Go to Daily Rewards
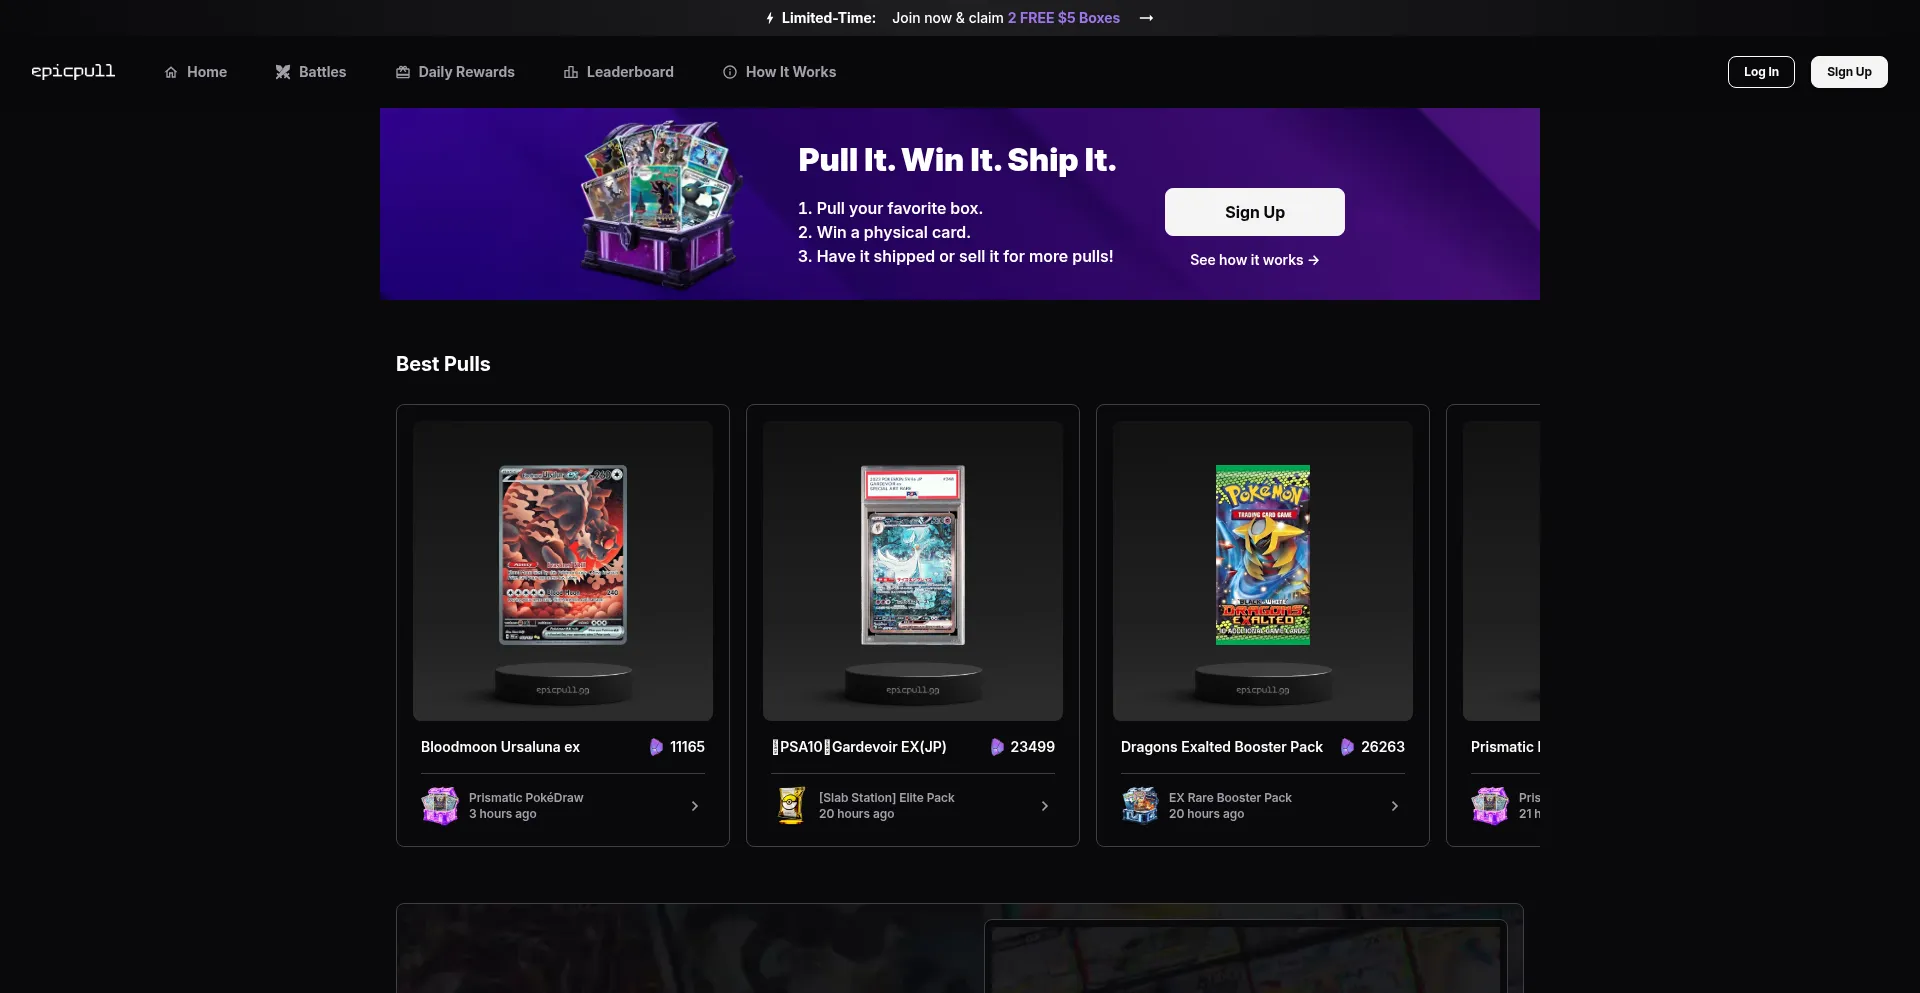This screenshot has width=1920, height=993. (x=455, y=72)
